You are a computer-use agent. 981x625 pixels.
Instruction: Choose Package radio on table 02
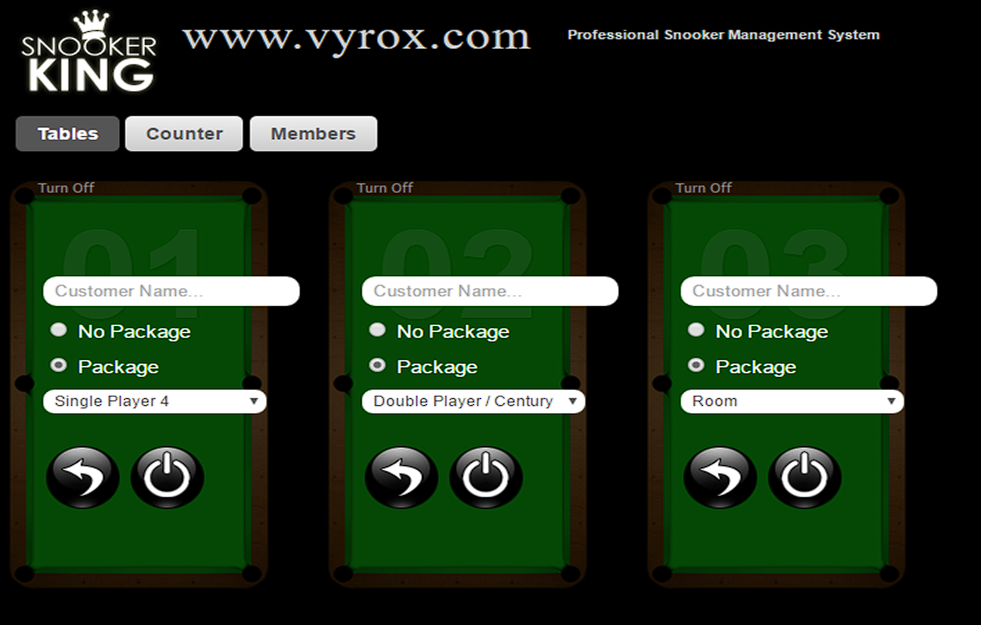(377, 366)
